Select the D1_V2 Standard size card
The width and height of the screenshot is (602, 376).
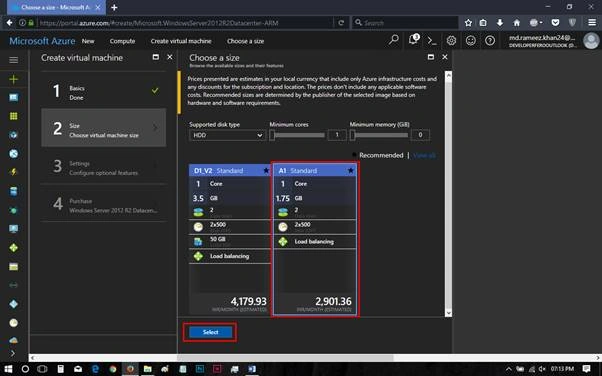230,240
